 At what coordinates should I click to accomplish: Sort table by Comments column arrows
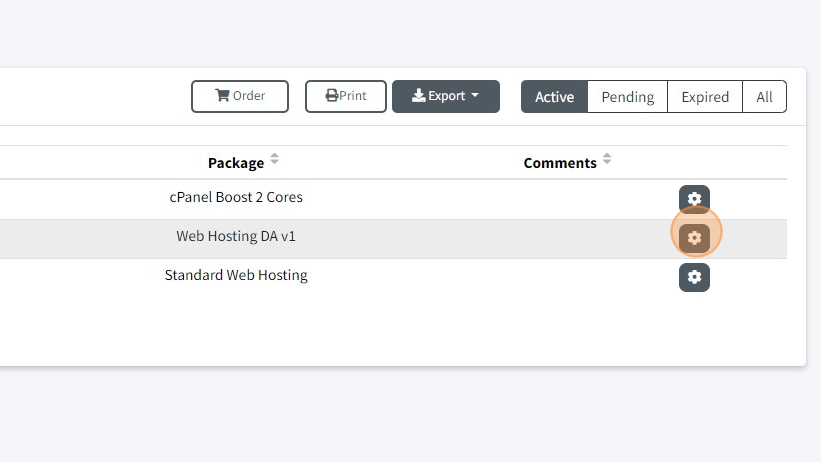607,159
